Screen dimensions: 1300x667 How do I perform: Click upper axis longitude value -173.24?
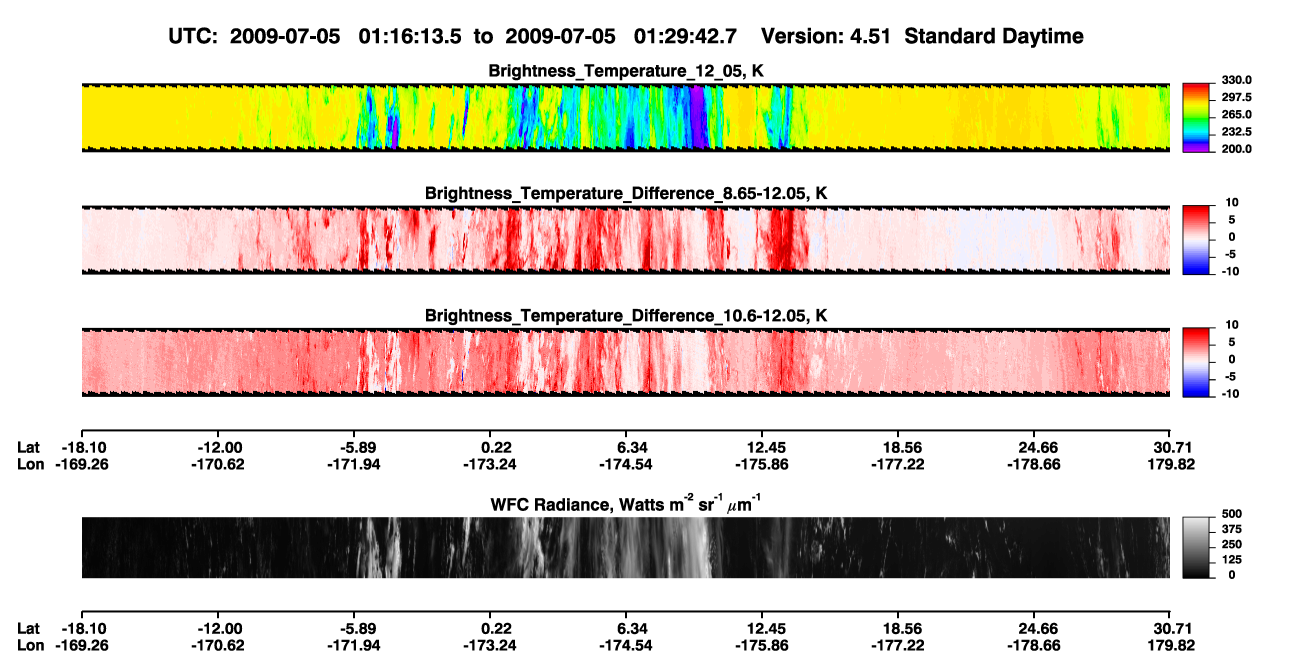coord(489,465)
